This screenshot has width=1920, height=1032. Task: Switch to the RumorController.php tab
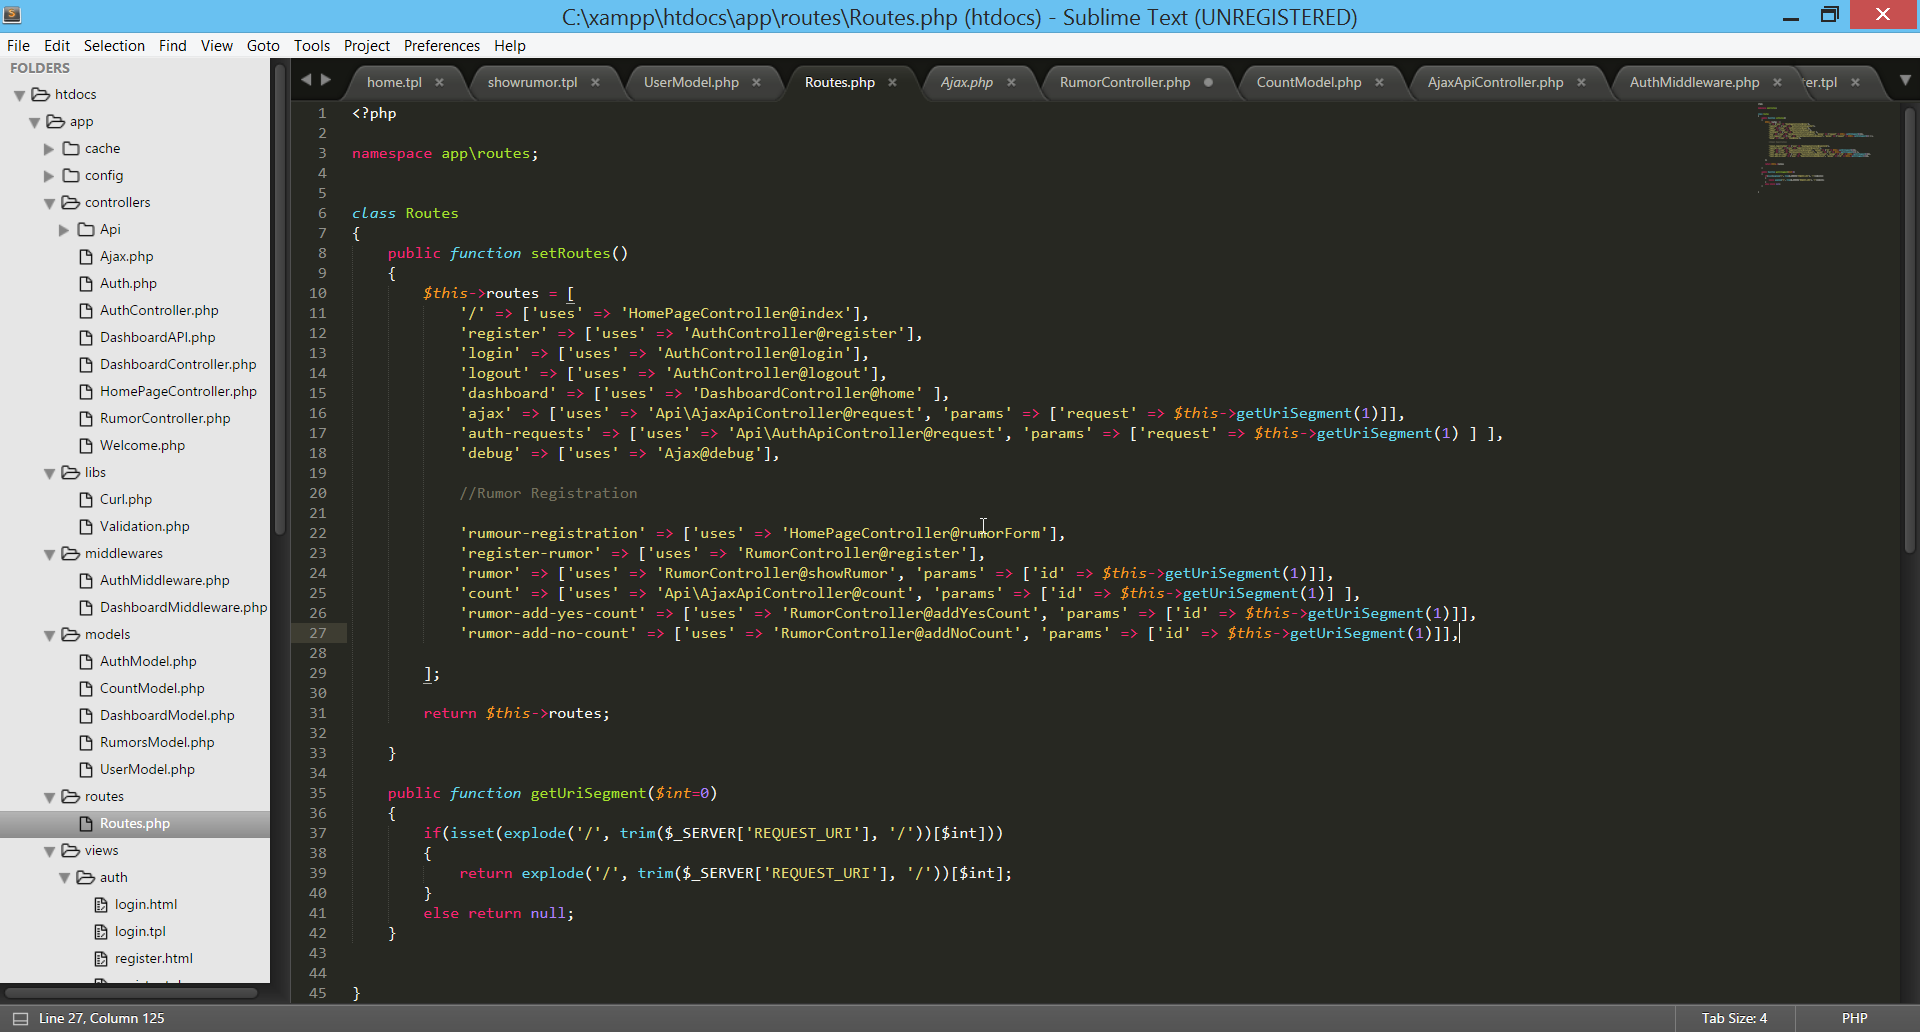[1125, 82]
